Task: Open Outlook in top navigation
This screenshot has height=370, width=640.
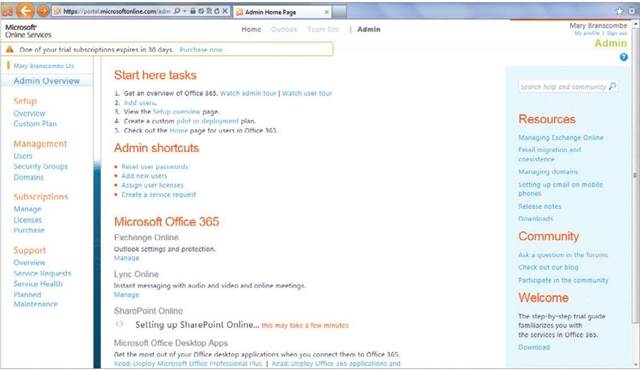Action: [x=284, y=29]
